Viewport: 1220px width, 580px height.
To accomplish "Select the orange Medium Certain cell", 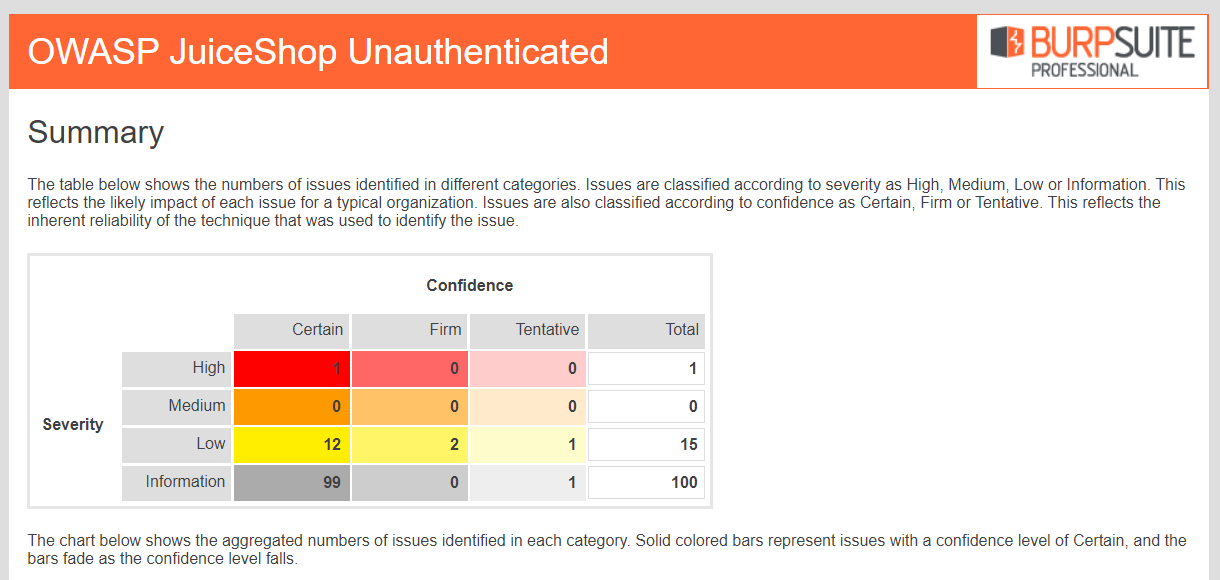I will [291, 406].
